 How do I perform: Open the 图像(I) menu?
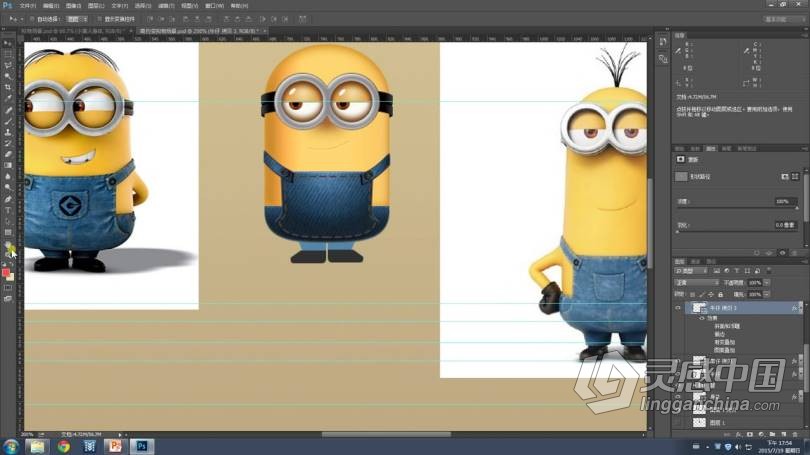(x=73, y=6)
